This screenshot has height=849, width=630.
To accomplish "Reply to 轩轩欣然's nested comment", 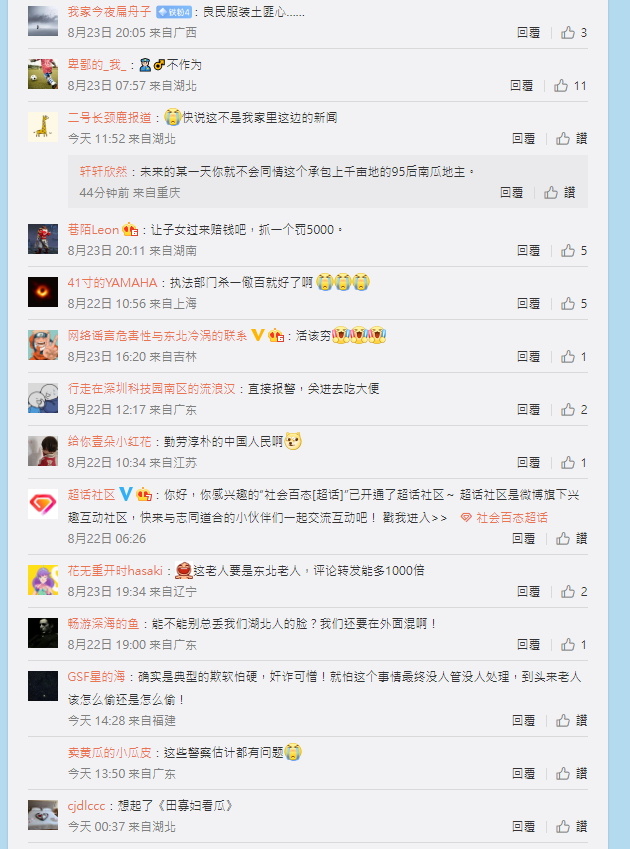I will click(511, 192).
